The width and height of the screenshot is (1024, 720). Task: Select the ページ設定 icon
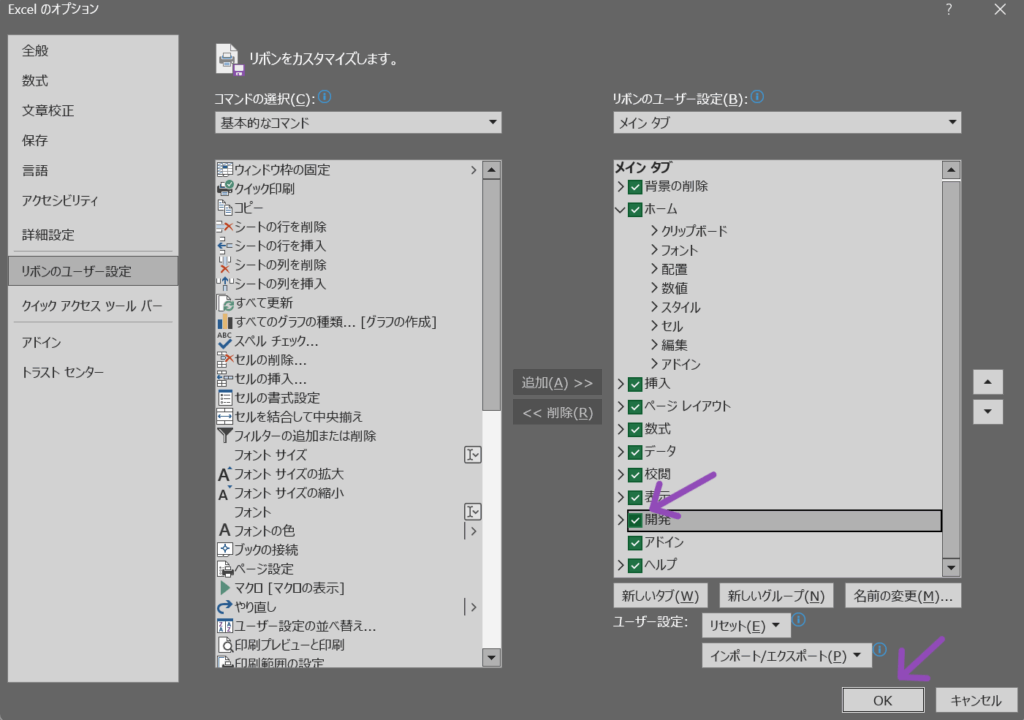[x=224, y=569]
